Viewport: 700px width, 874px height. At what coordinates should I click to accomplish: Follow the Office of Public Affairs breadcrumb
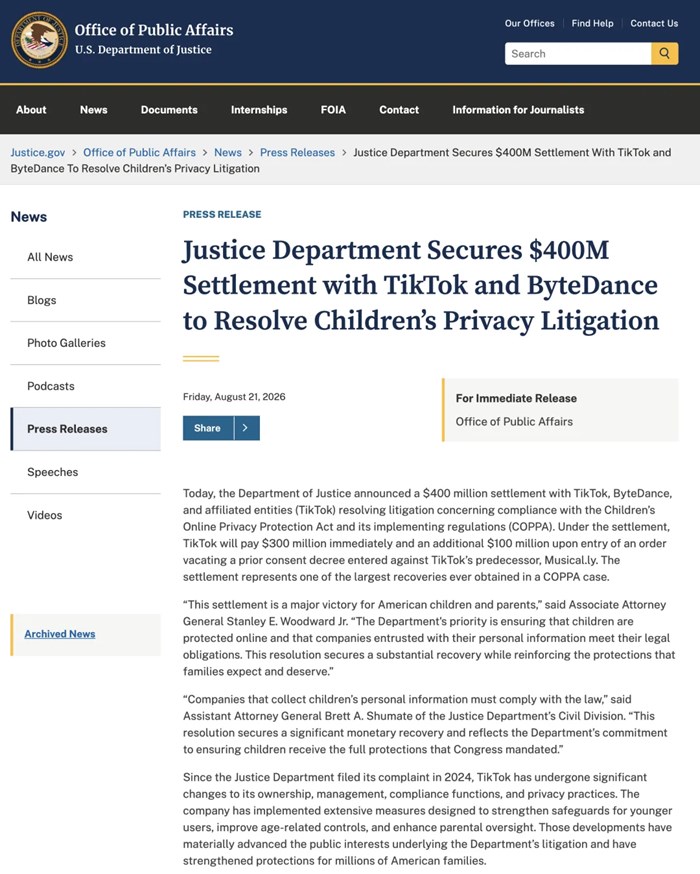pos(139,152)
